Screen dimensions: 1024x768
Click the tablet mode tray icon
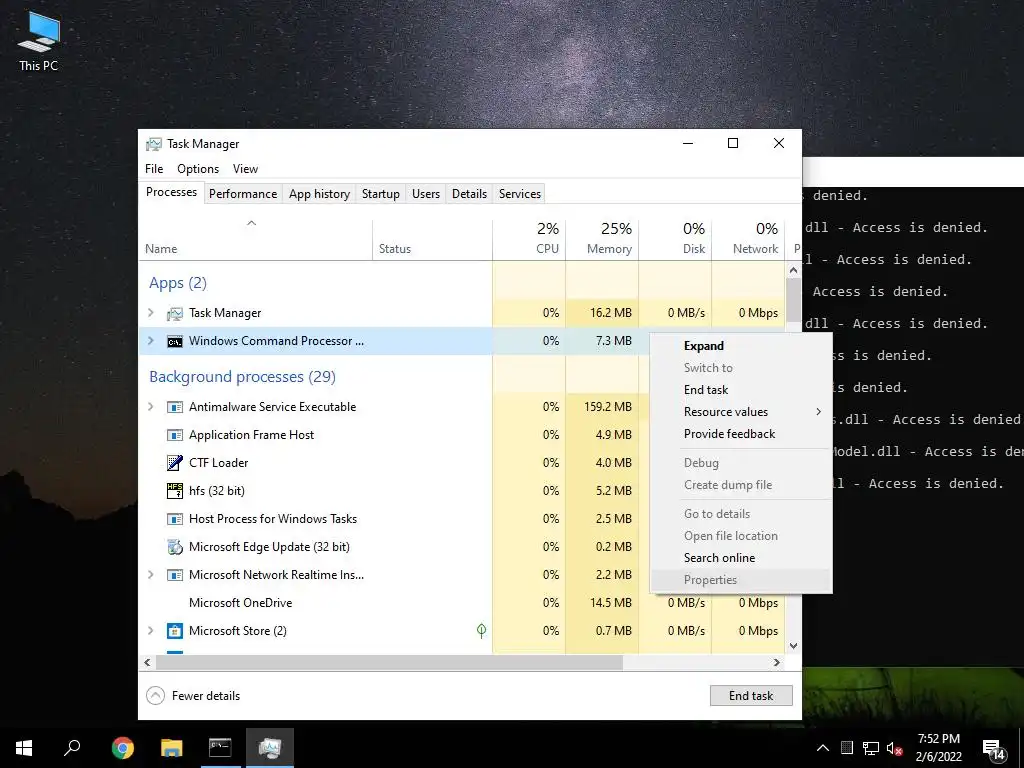tap(847, 748)
